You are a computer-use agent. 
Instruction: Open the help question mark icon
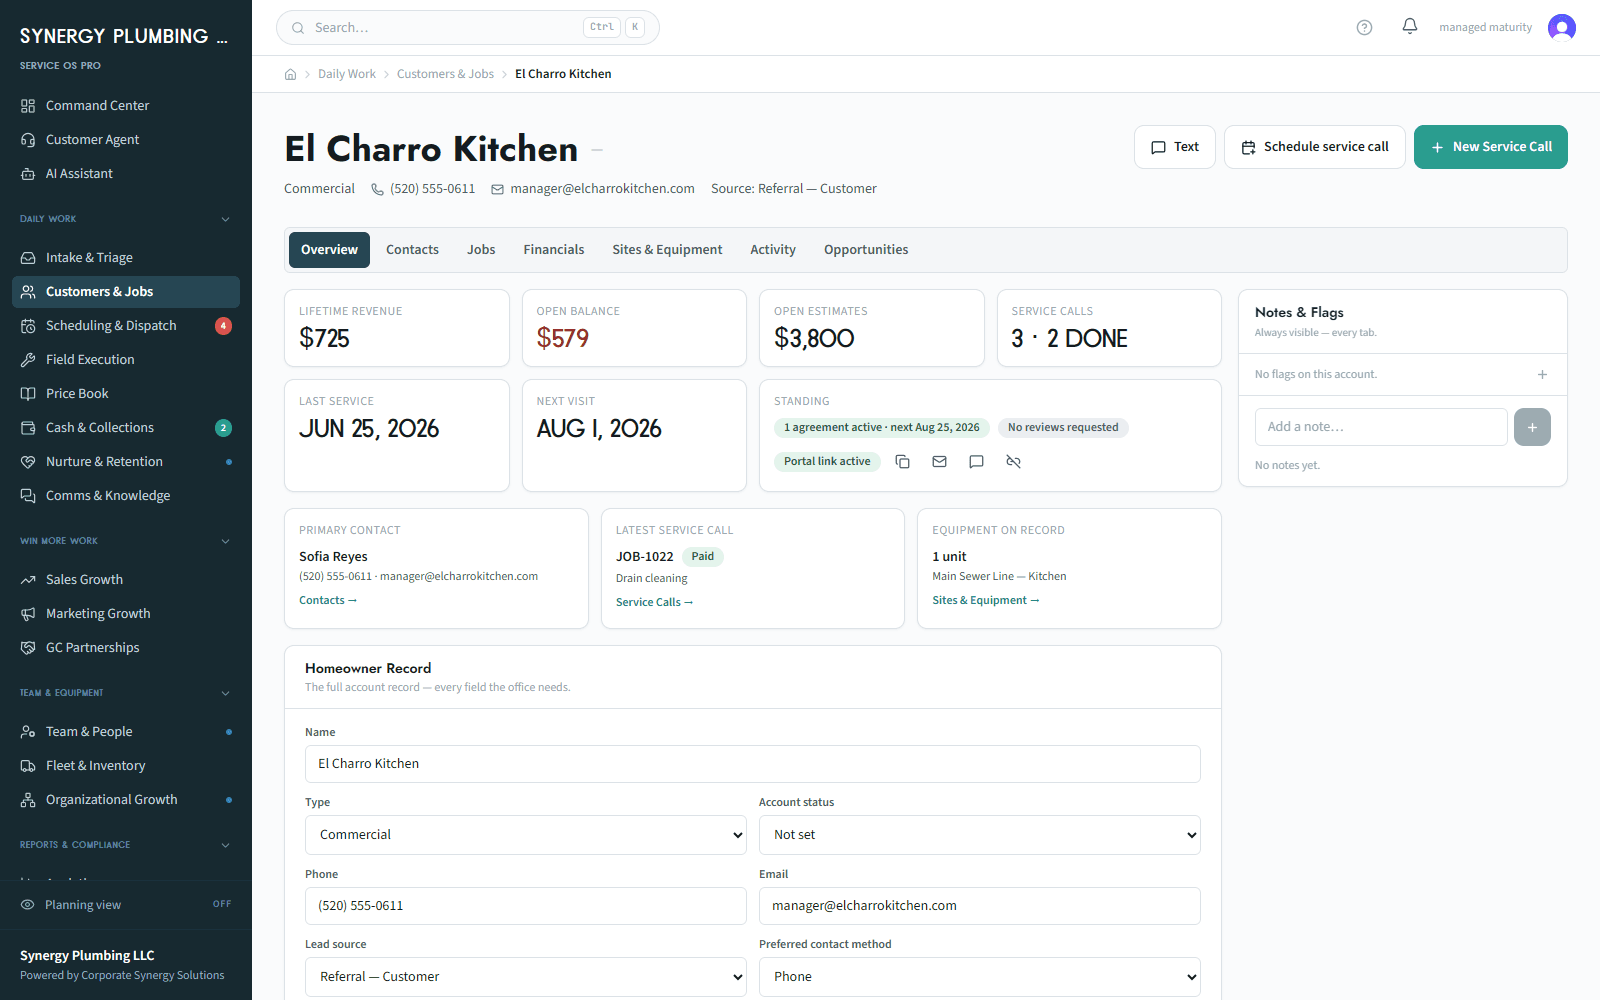1364,27
